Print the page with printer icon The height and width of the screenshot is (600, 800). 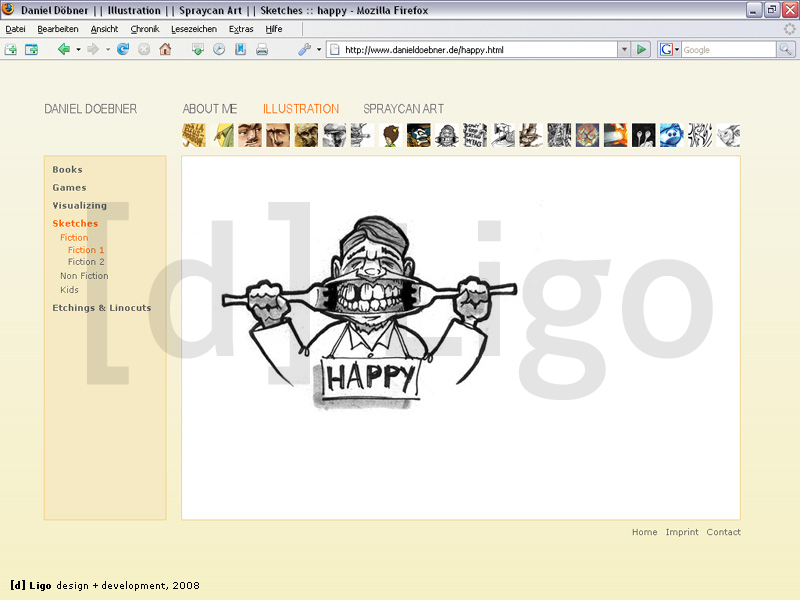(x=262, y=49)
